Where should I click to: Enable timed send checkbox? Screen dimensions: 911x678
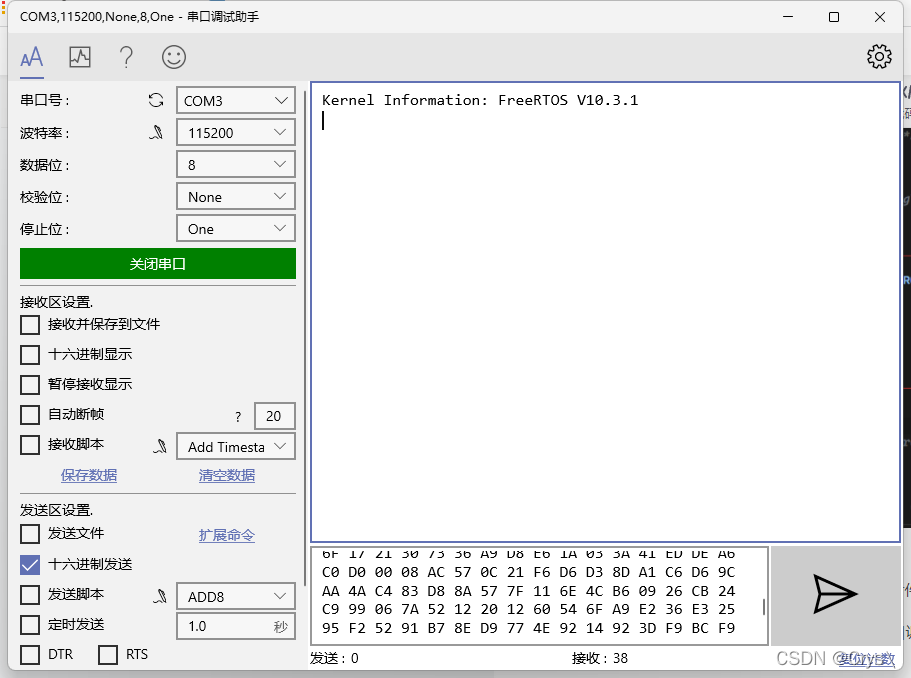click(30, 625)
